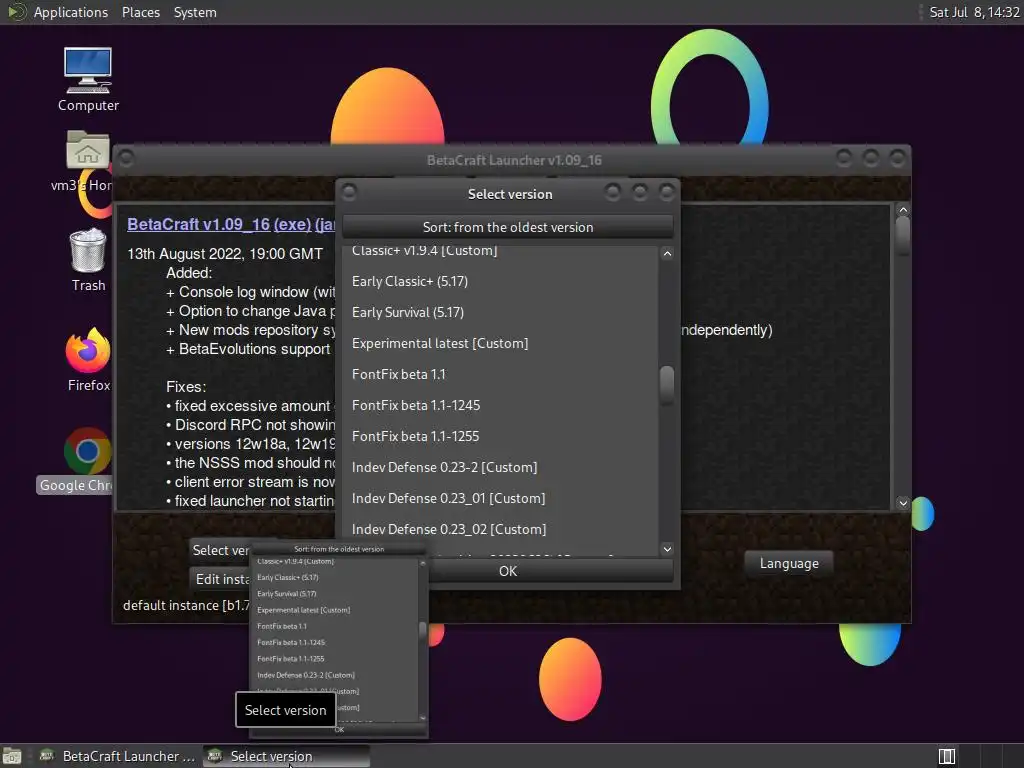Switch to BetaCraft Launcher taskbar entry

[x=118, y=756]
